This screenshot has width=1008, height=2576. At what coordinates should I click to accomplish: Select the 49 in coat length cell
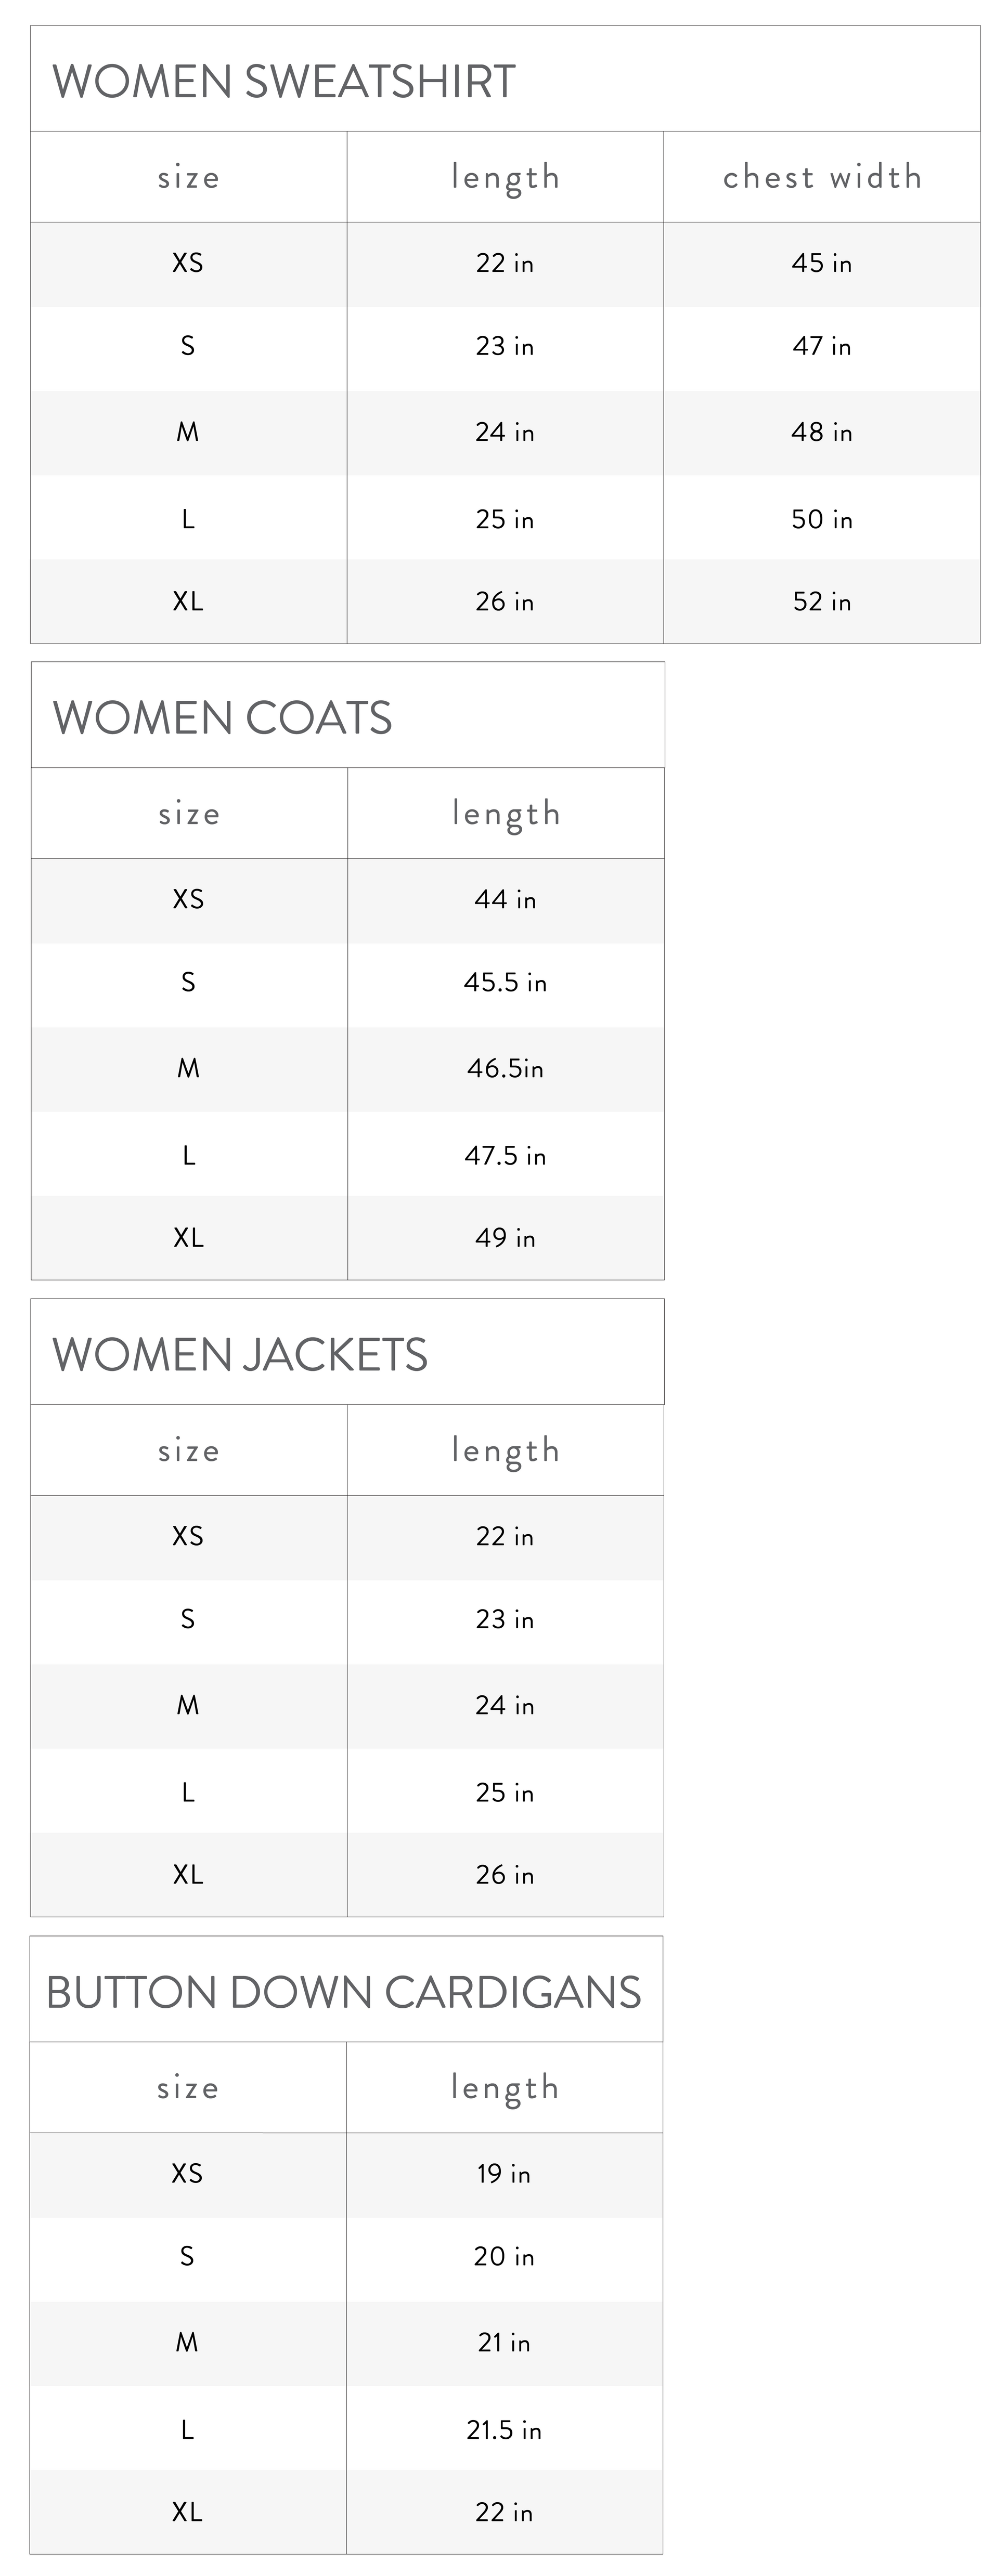click(505, 1238)
